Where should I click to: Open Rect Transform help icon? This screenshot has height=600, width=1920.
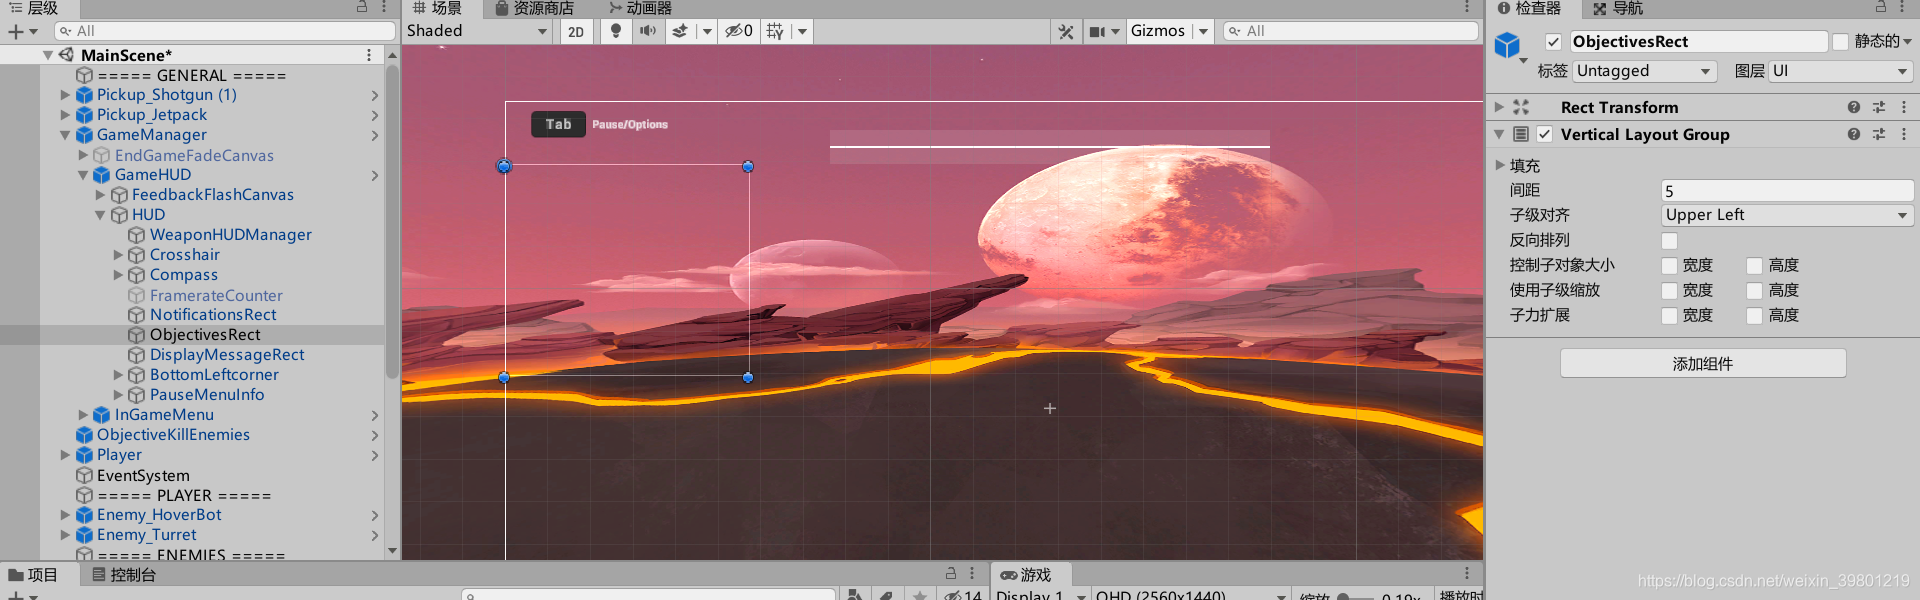click(x=1854, y=107)
